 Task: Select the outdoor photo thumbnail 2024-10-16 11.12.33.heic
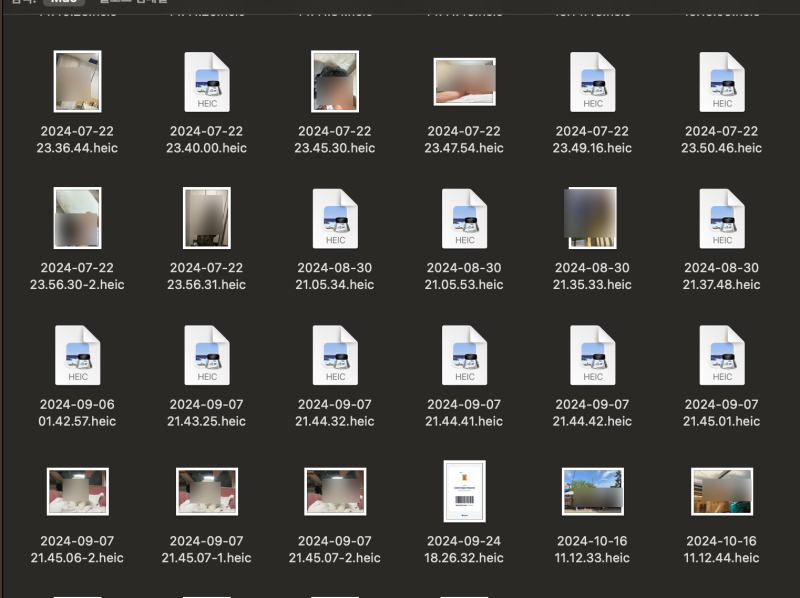pyautogui.click(x=592, y=491)
